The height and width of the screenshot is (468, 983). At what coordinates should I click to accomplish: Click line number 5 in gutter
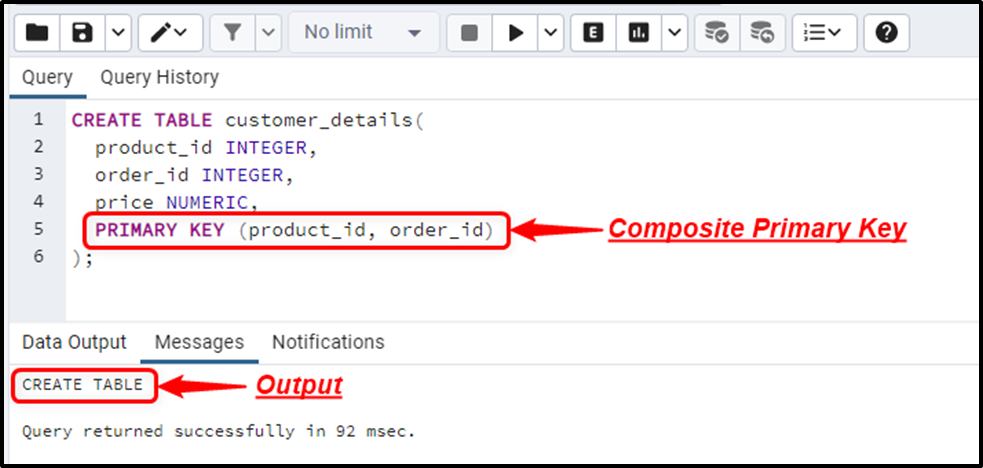click(x=39, y=230)
